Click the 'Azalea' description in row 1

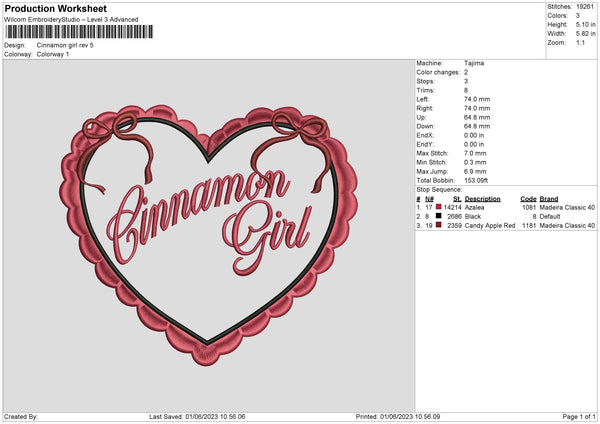pyautogui.click(x=474, y=207)
